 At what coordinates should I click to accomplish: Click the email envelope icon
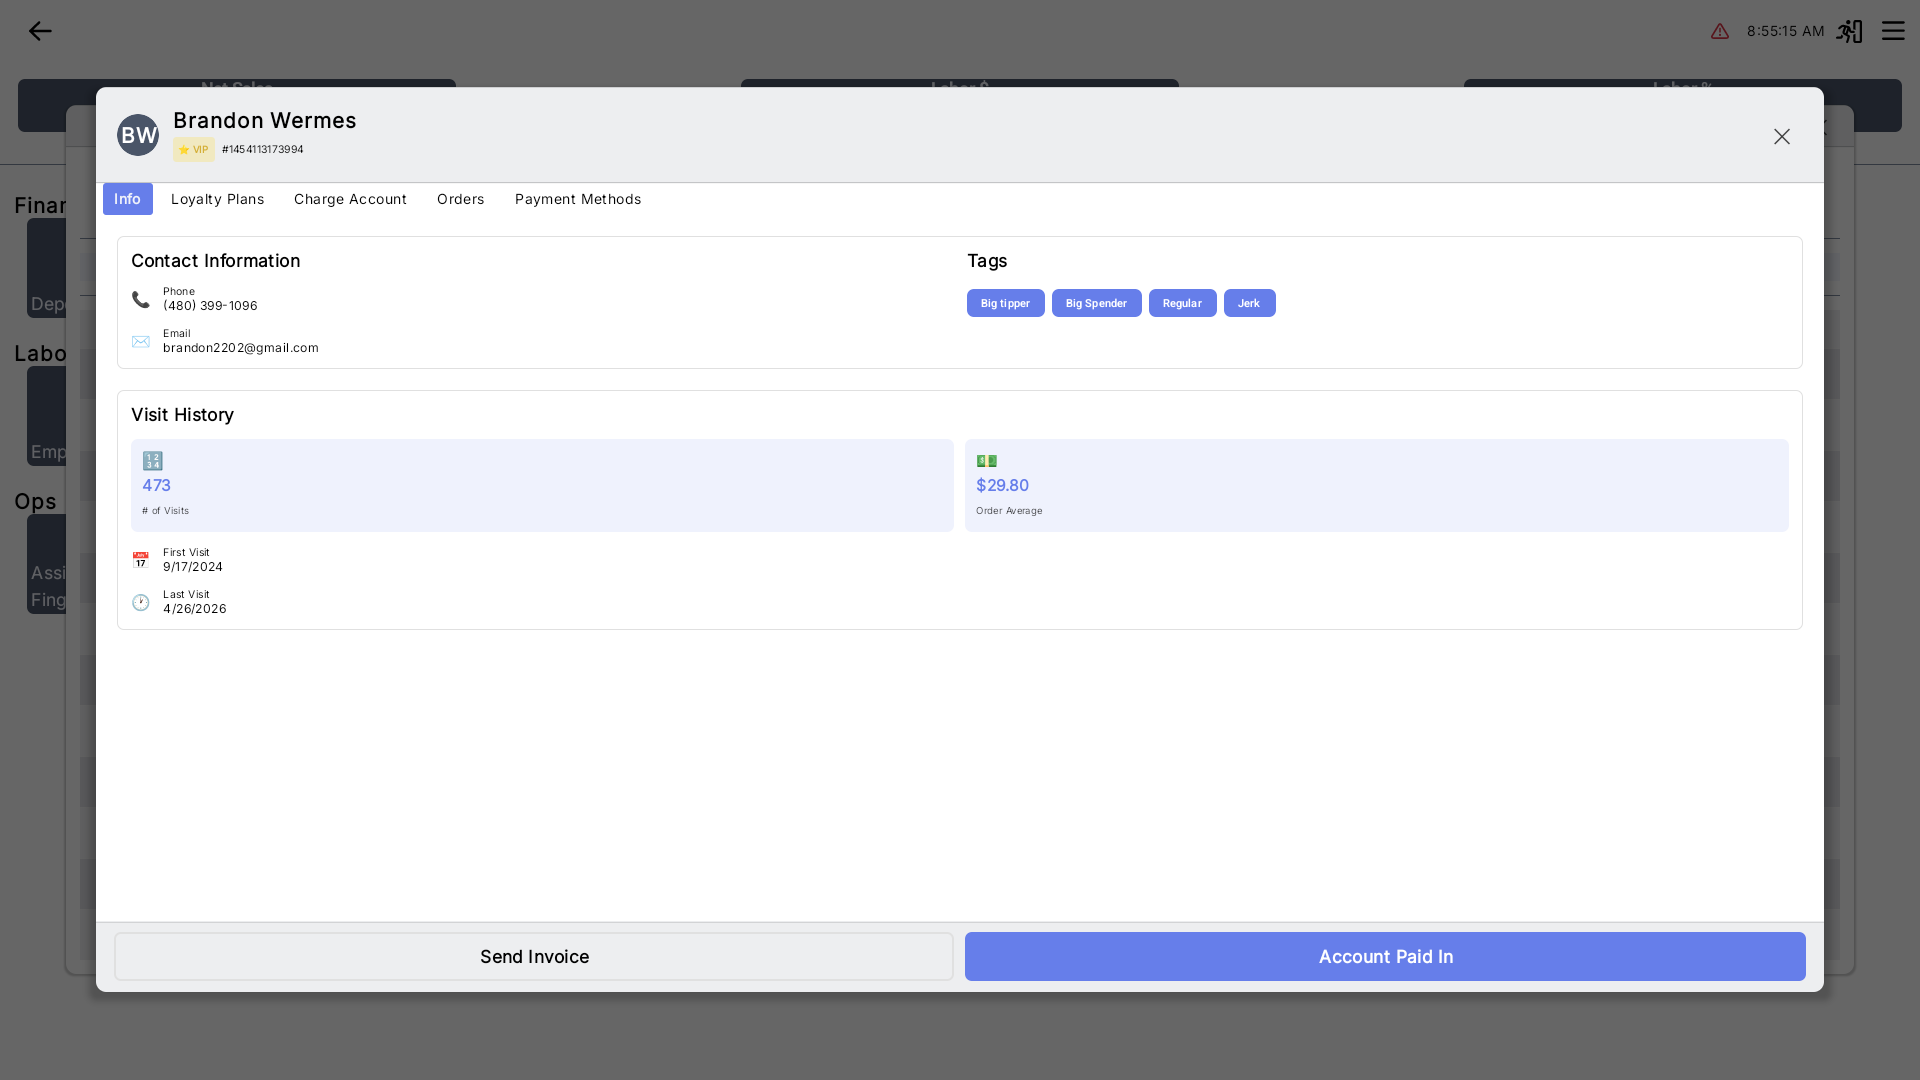(141, 341)
